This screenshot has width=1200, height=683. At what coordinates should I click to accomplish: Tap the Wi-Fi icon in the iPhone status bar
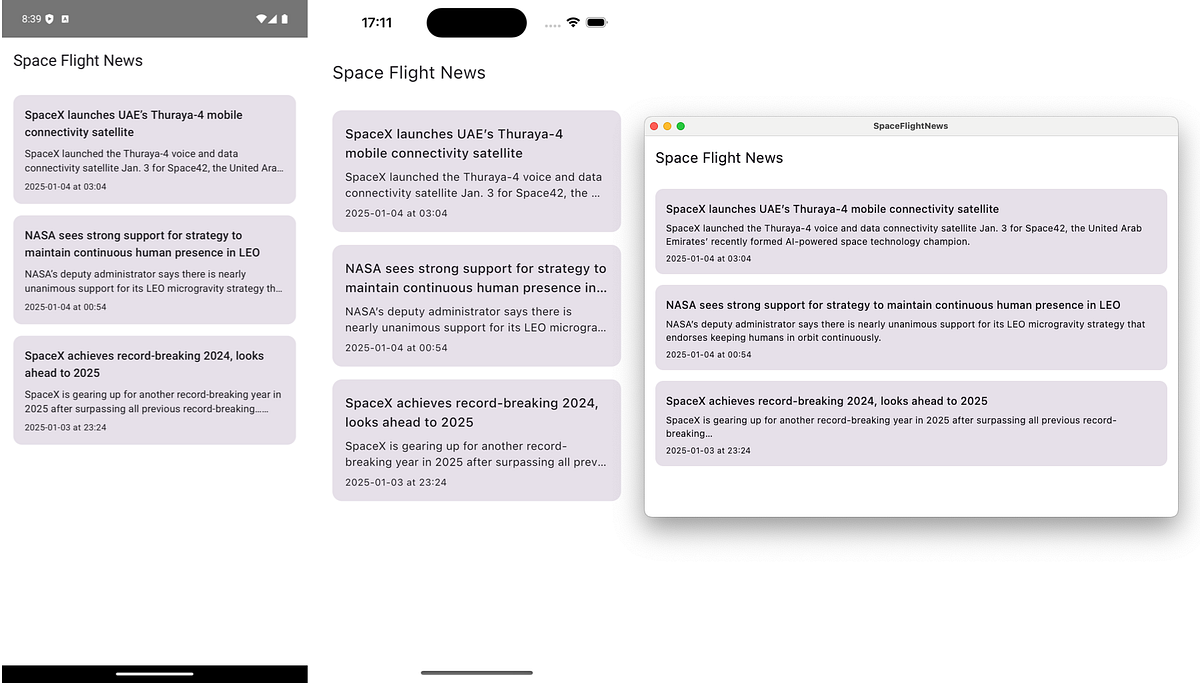[x=572, y=22]
